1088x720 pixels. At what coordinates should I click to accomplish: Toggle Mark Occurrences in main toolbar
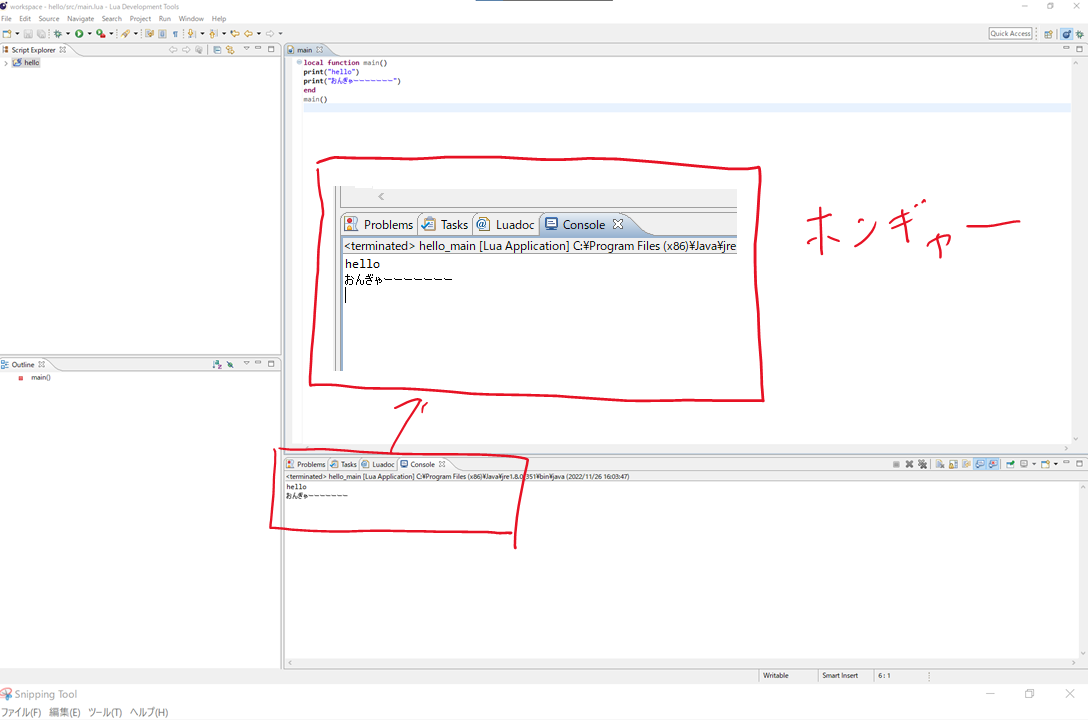pos(150,33)
